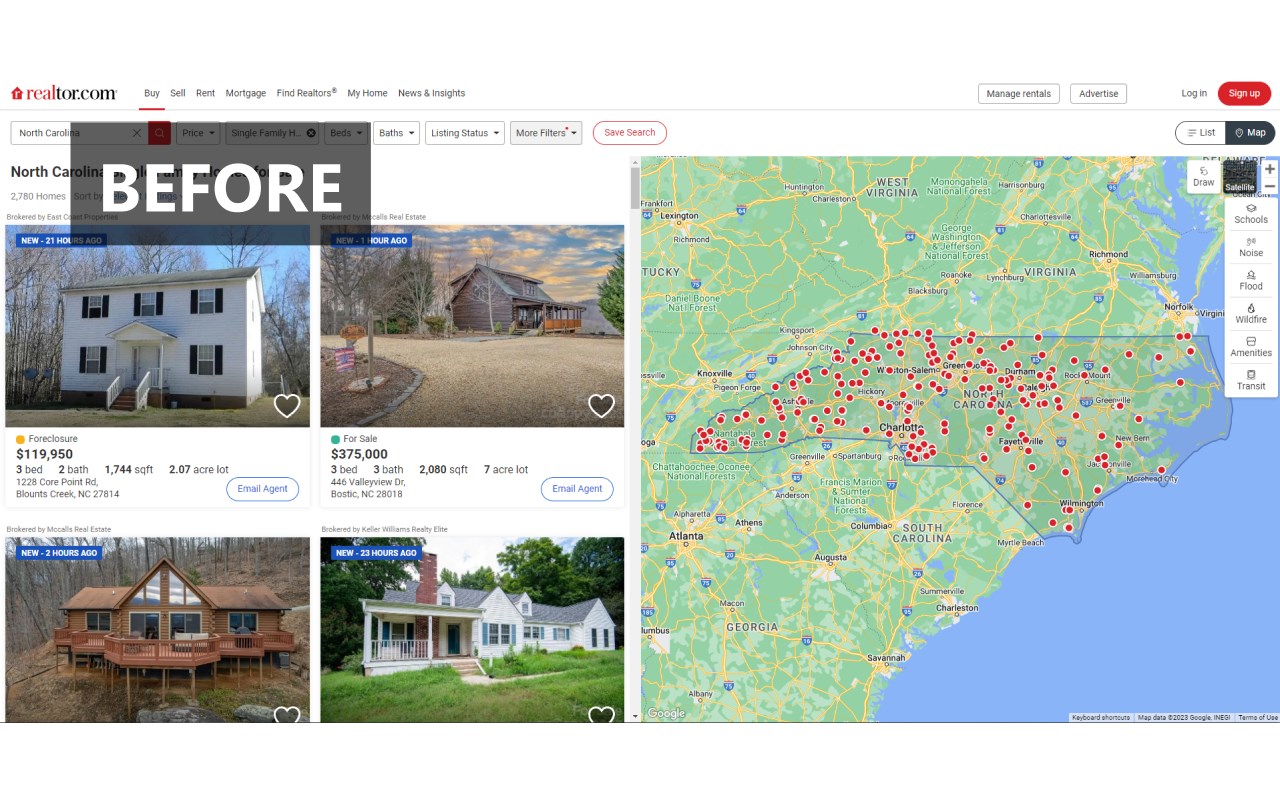The width and height of the screenshot is (1280, 800).
Task: Open Keyboard shortcuts link on map
Action: coord(1101,717)
